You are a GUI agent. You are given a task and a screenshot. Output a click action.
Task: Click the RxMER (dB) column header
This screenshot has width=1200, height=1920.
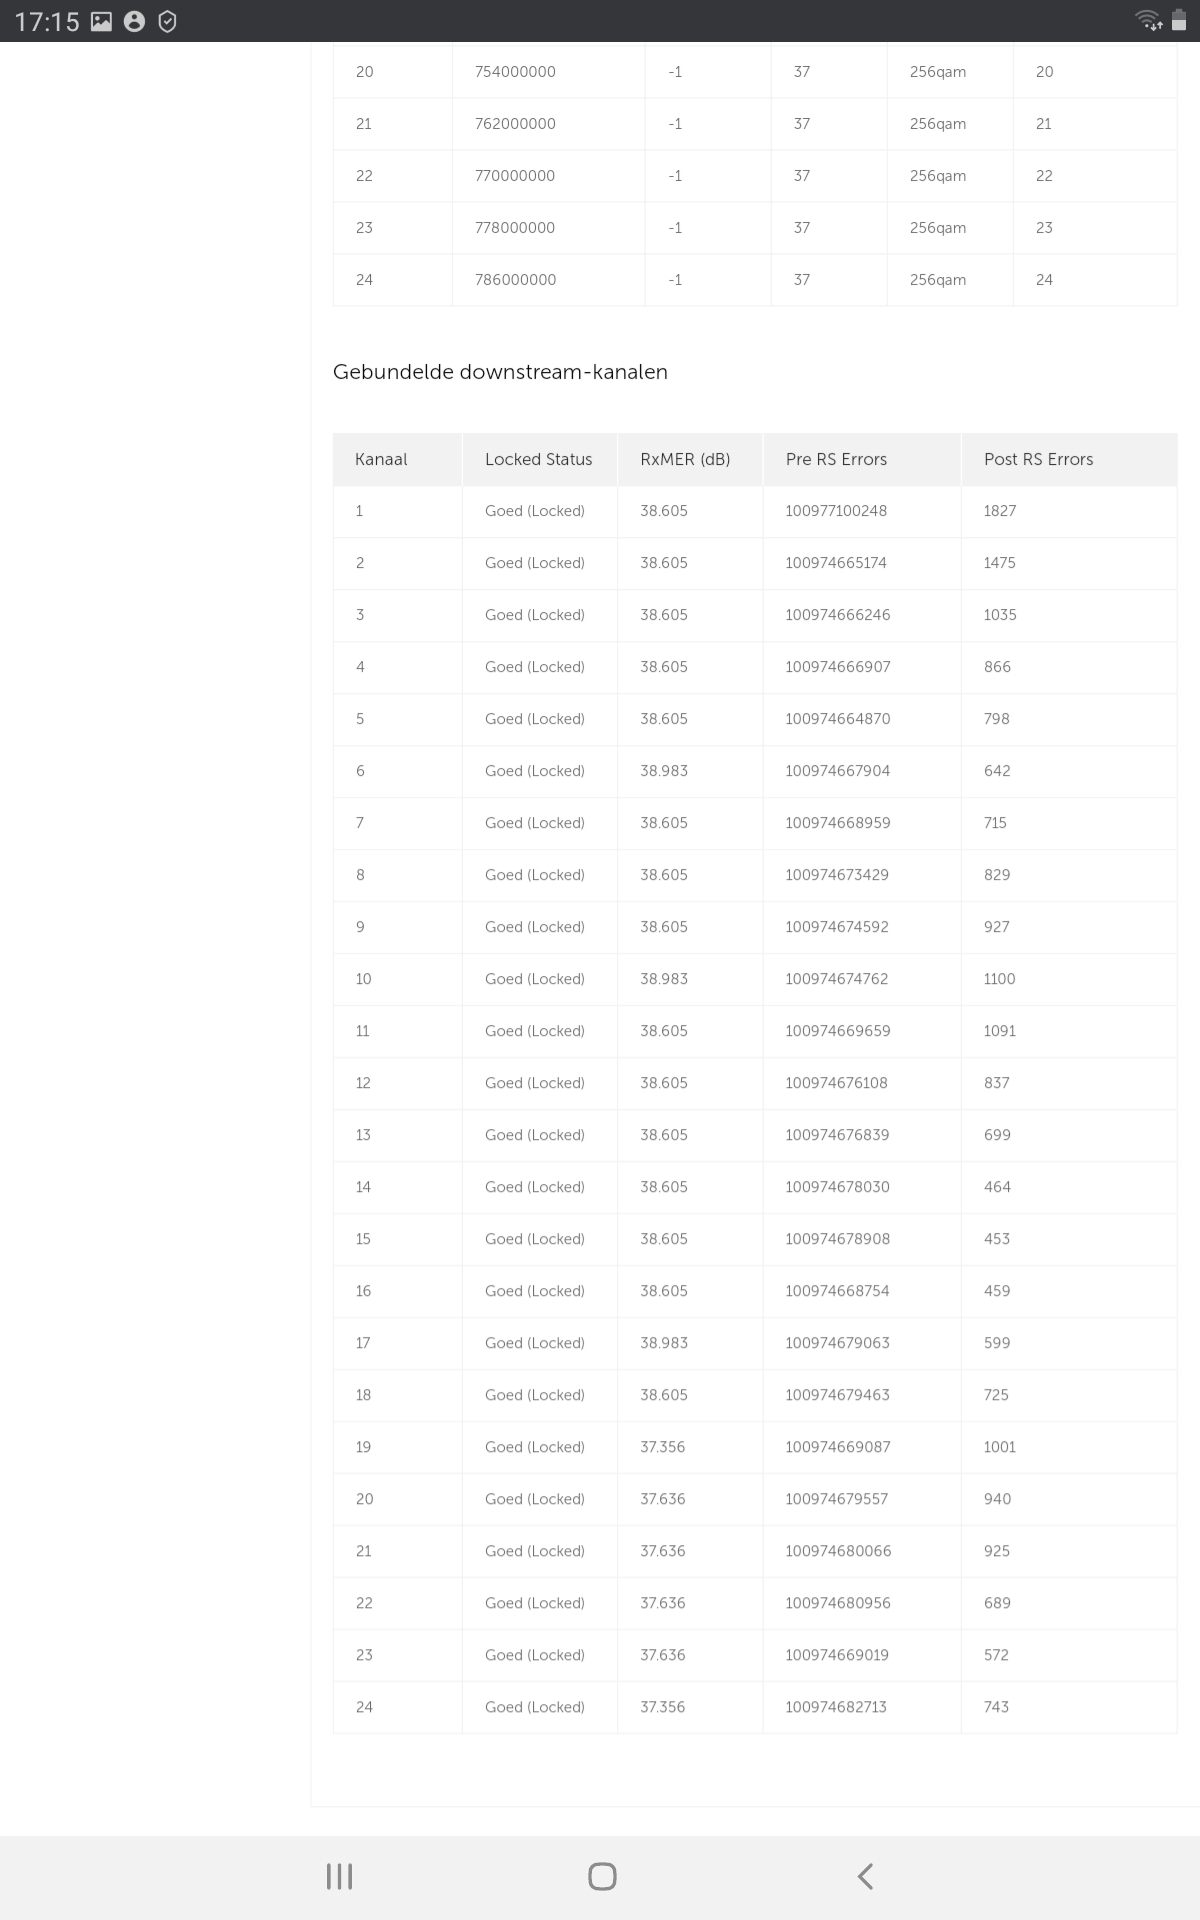[685, 459]
